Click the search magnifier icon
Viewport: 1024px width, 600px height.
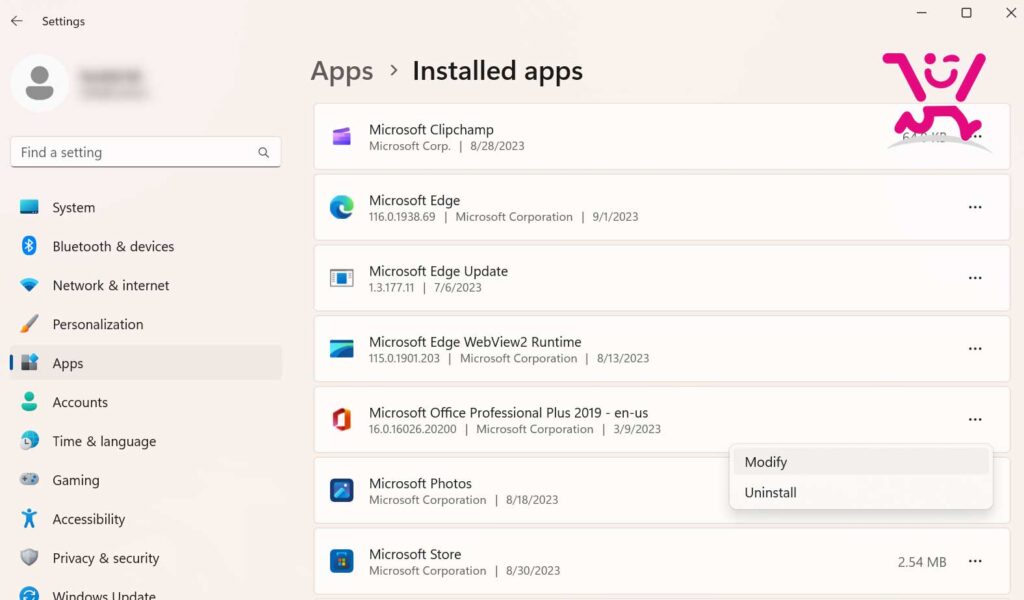pyautogui.click(x=263, y=152)
